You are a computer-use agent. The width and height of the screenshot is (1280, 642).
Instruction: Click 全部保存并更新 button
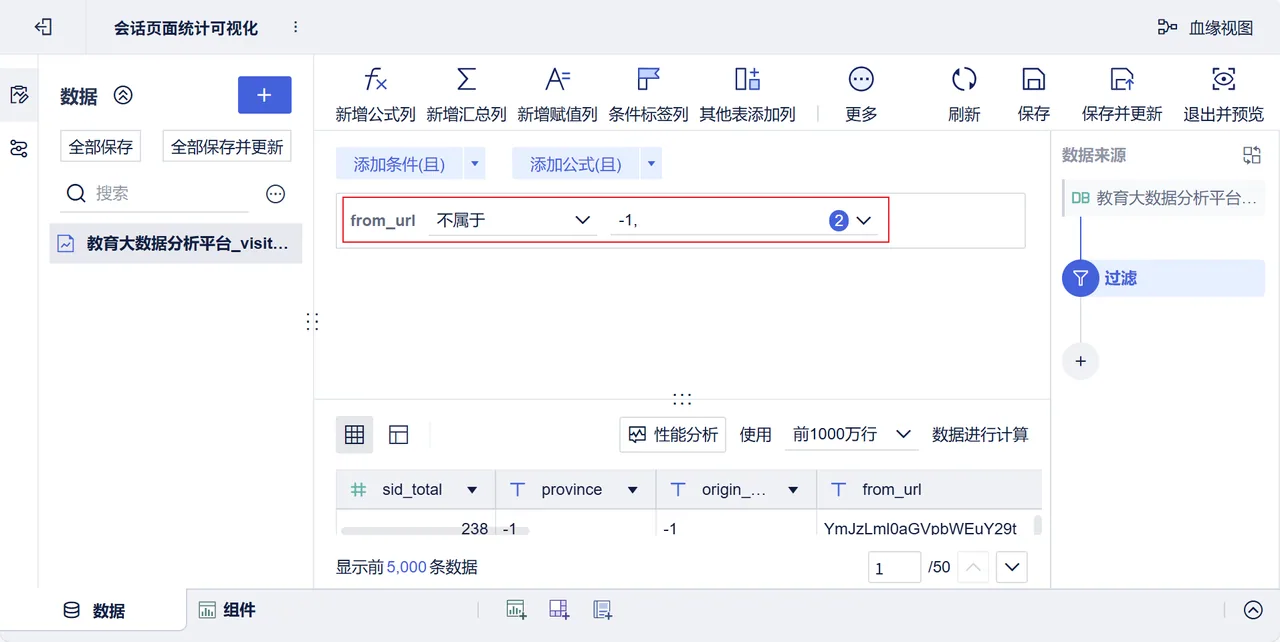227,147
